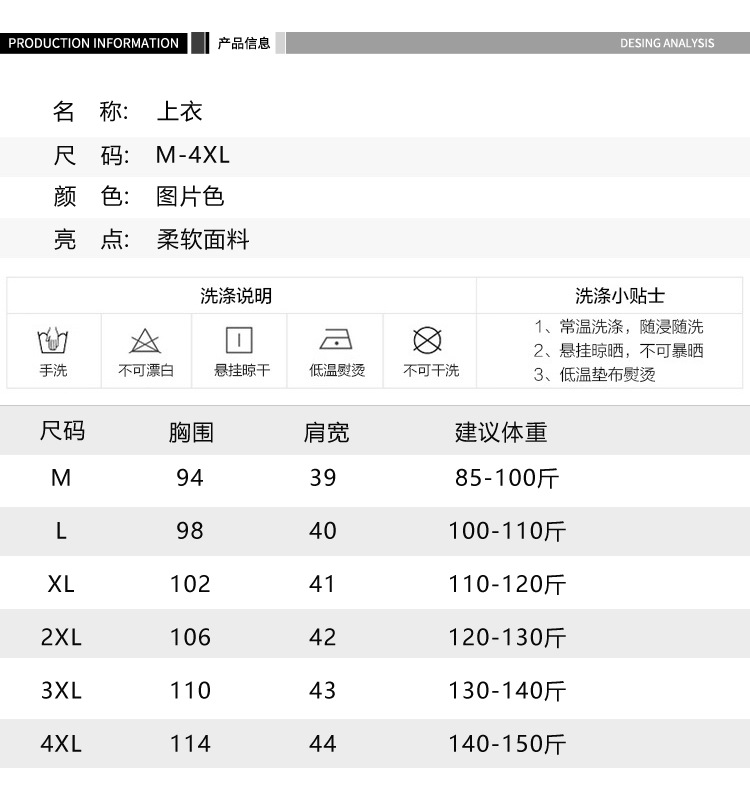Click the size XL row label
This screenshot has width=750, height=806.
[x=61, y=584]
